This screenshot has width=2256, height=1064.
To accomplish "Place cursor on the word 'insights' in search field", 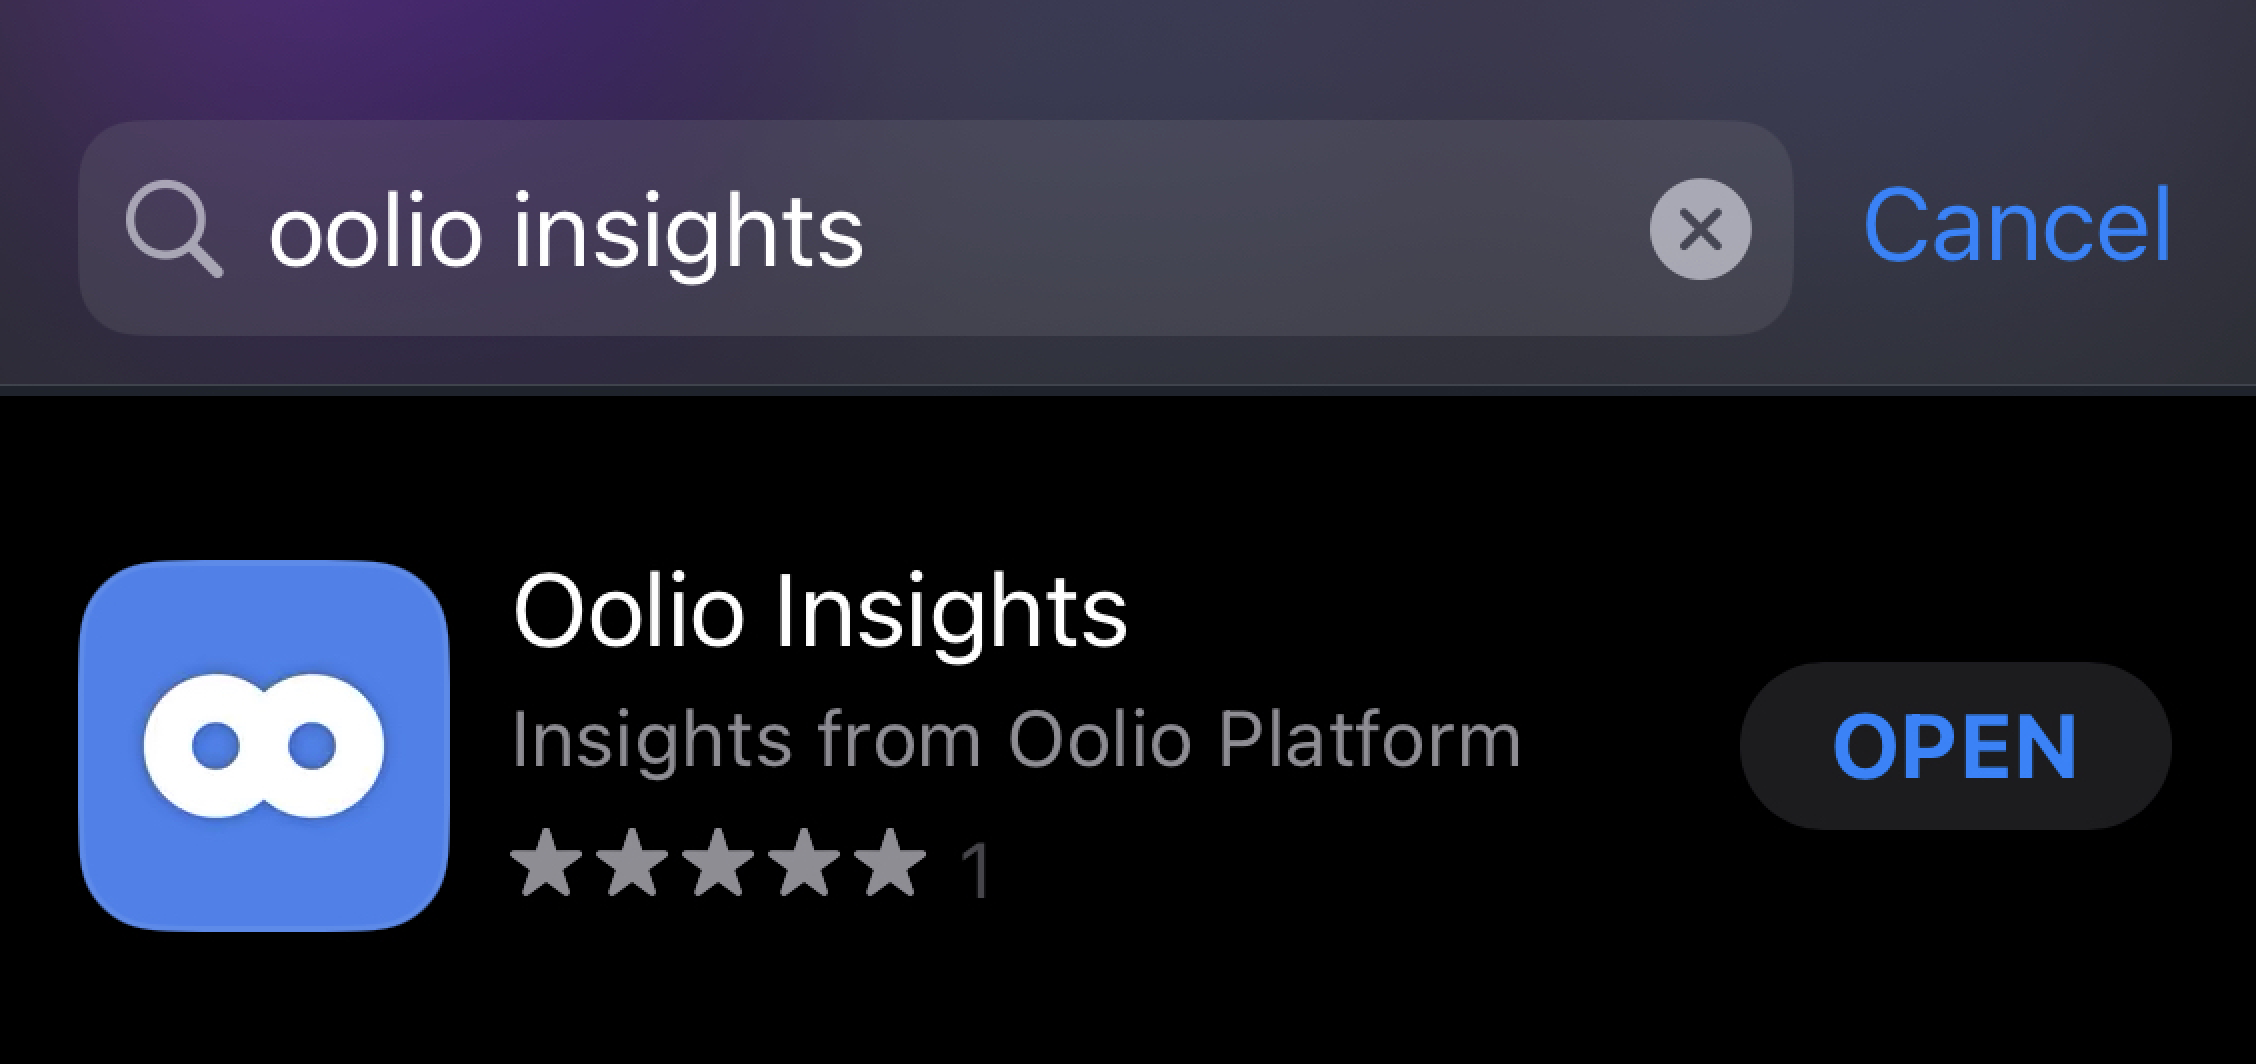I will (x=688, y=232).
